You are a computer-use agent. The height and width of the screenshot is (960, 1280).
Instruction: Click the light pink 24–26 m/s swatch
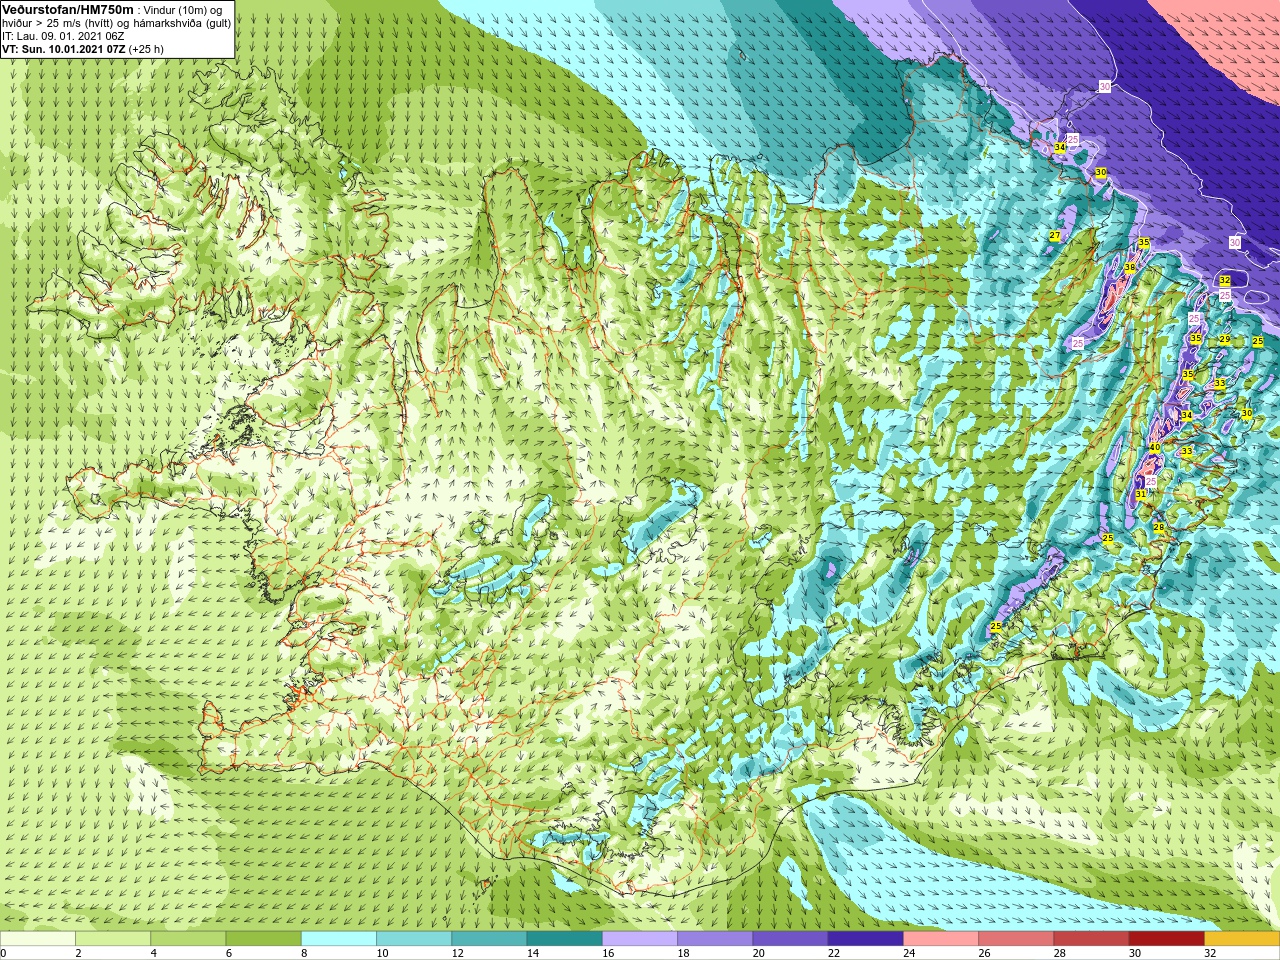click(941, 939)
